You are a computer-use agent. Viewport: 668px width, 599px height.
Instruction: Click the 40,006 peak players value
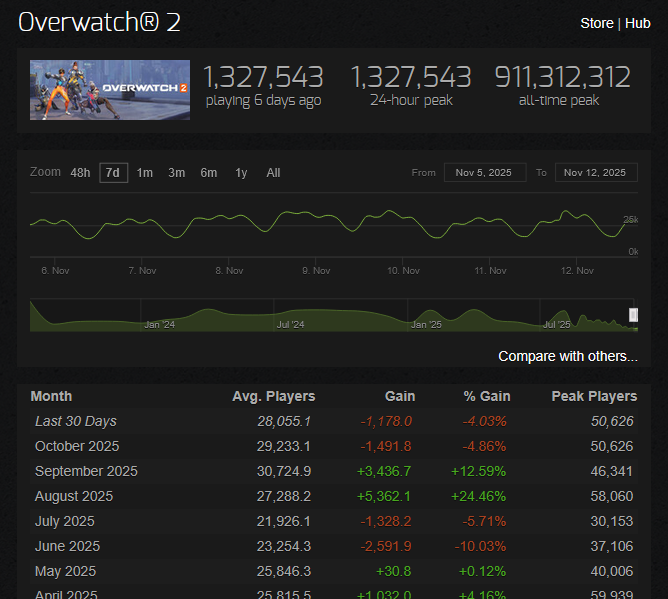[612, 571]
